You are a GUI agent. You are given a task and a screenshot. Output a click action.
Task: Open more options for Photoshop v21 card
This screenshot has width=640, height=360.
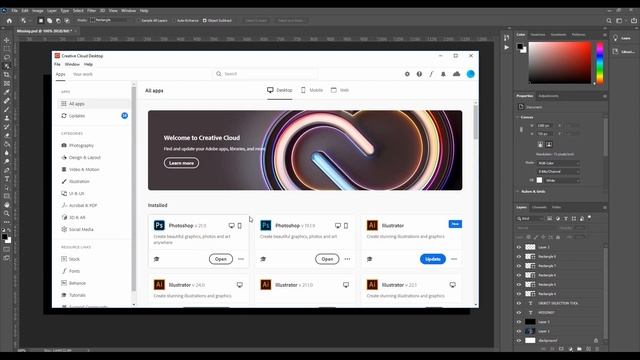241,259
